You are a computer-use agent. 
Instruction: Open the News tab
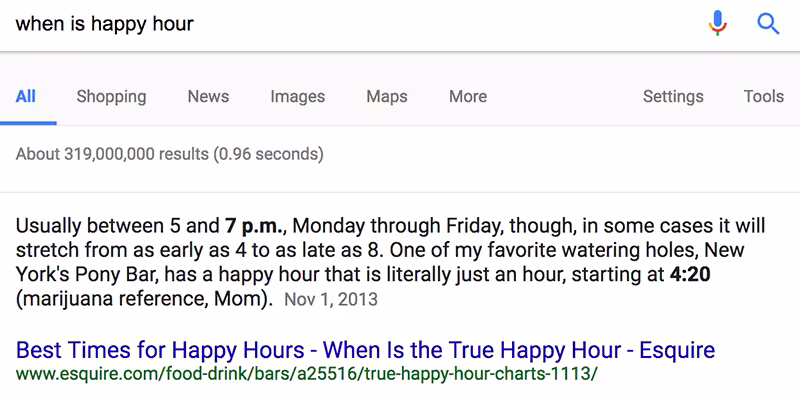point(208,97)
